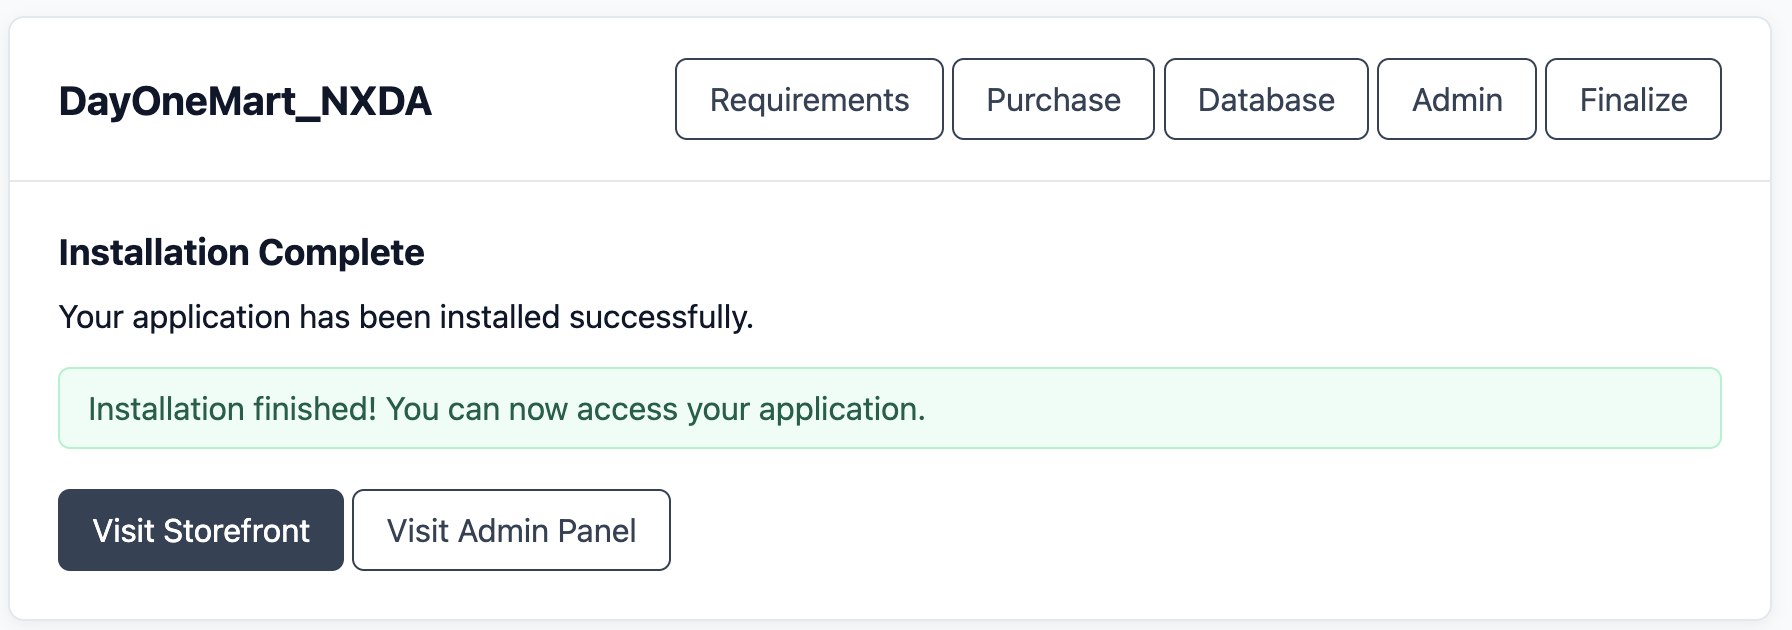Viewport: 1792px width, 630px height.
Task: Click the DayOneMart_NXDA title
Action: pos(245,101)
